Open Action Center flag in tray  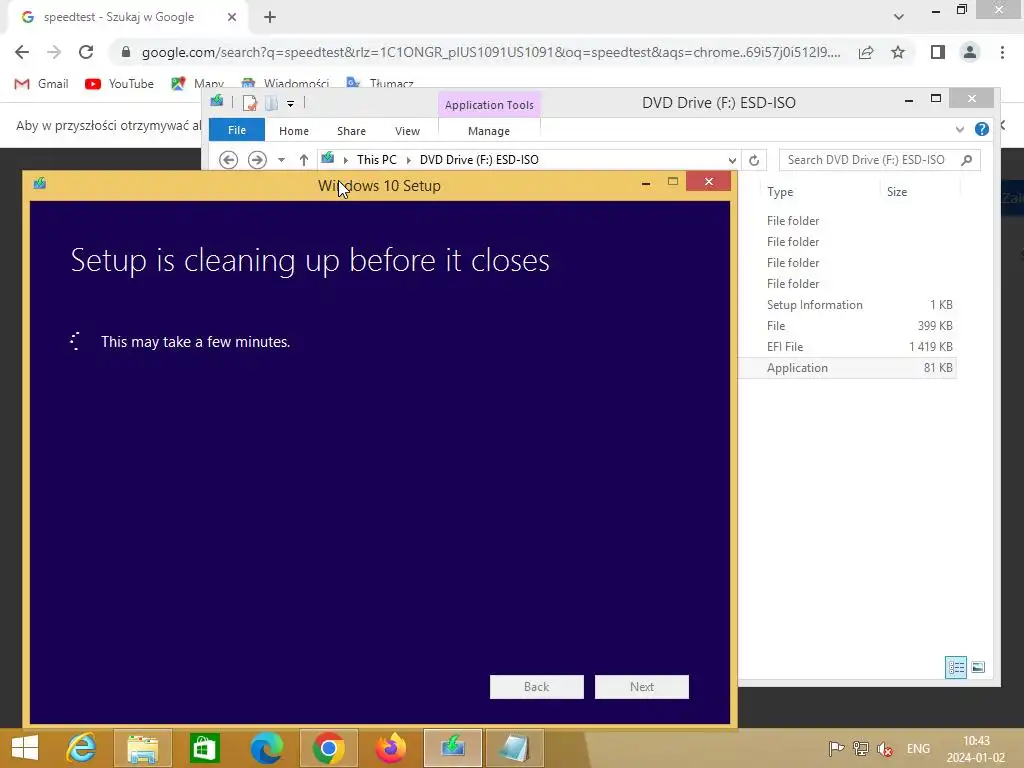point(836,749)
